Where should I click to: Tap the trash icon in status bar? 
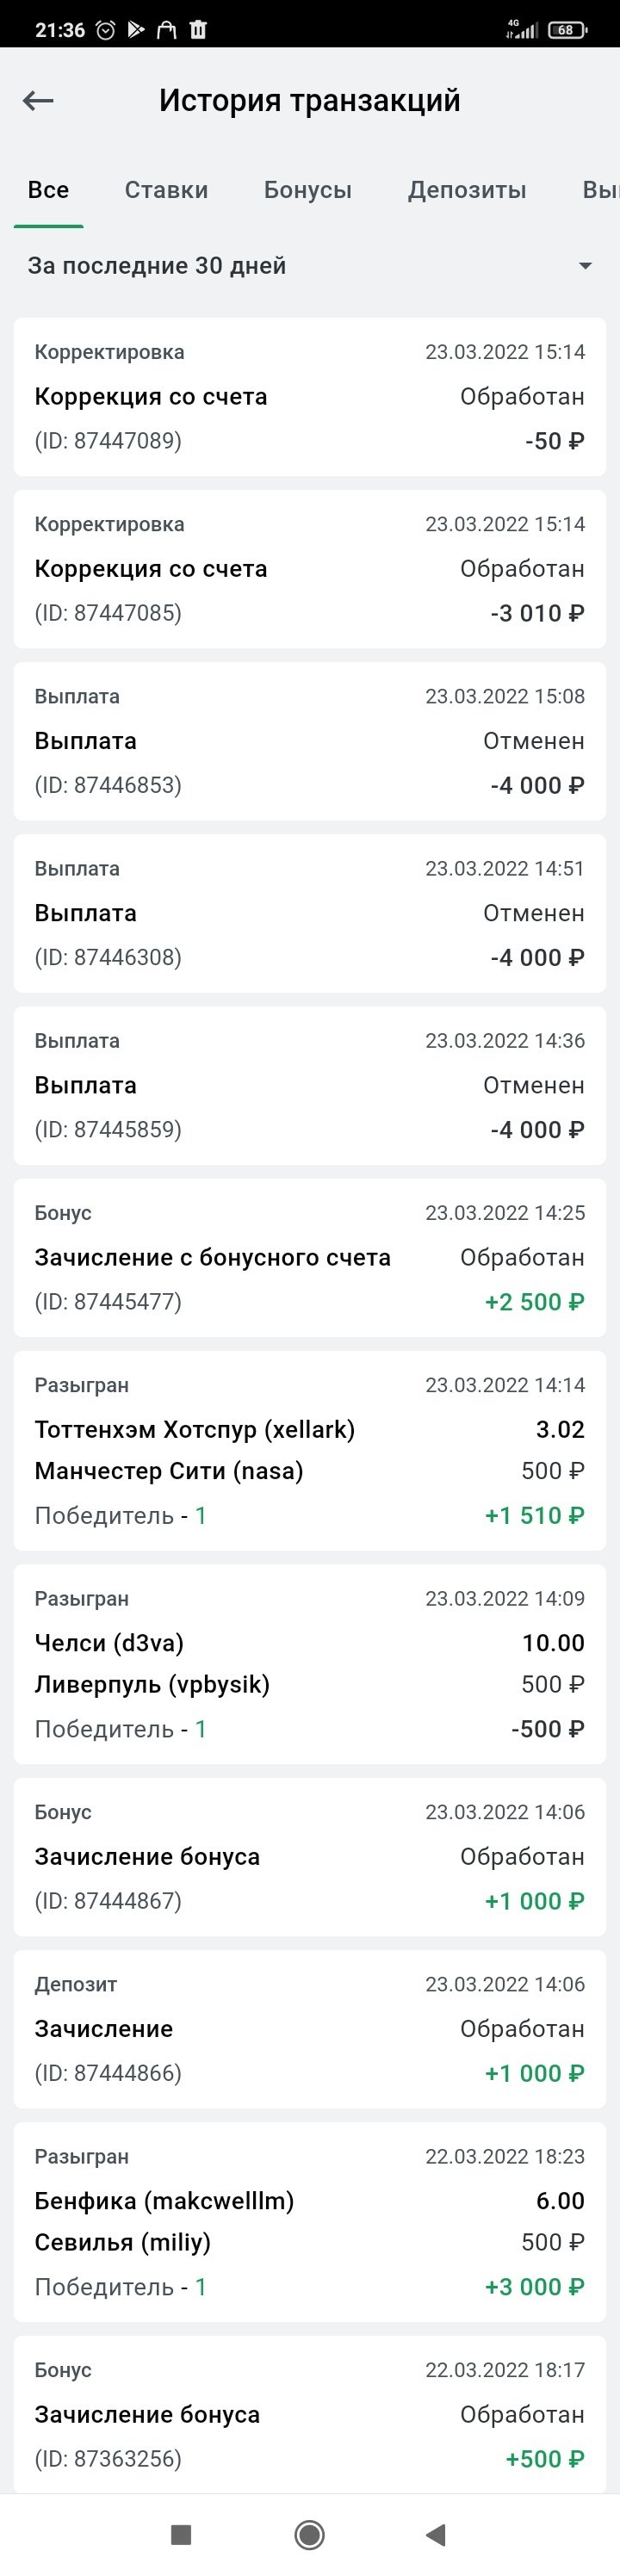point(198,30)
